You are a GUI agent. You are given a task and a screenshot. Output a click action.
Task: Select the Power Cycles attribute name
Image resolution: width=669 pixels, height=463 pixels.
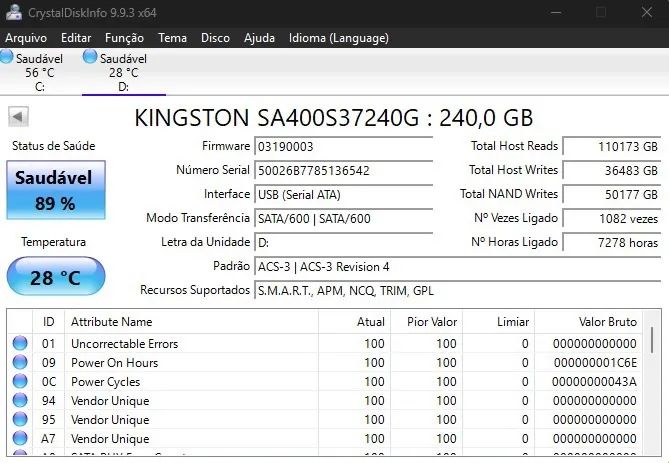pos(105,381)
